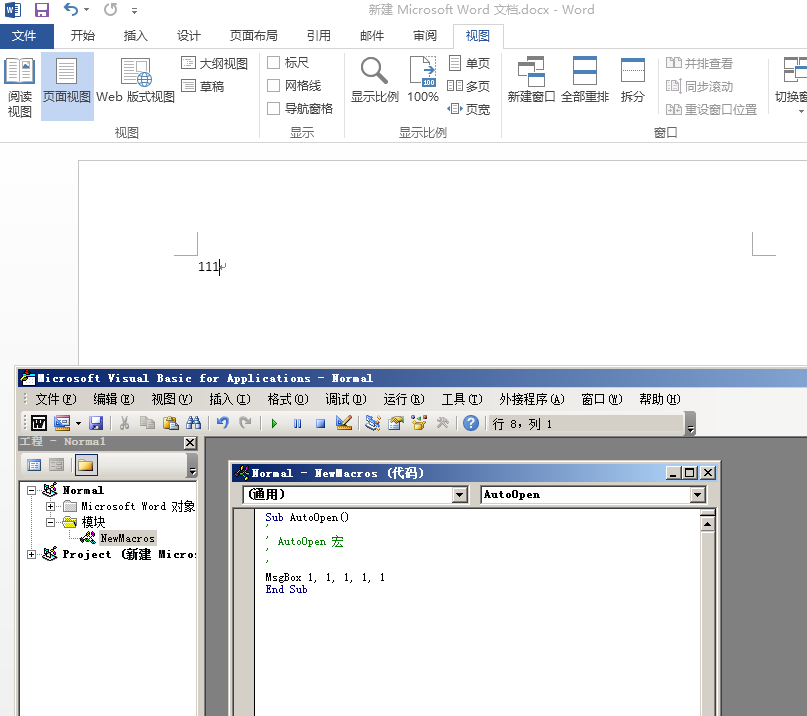Click the Copy icon in VBA toolbar
The image size is (807, 716).
(x=147, y=423)
